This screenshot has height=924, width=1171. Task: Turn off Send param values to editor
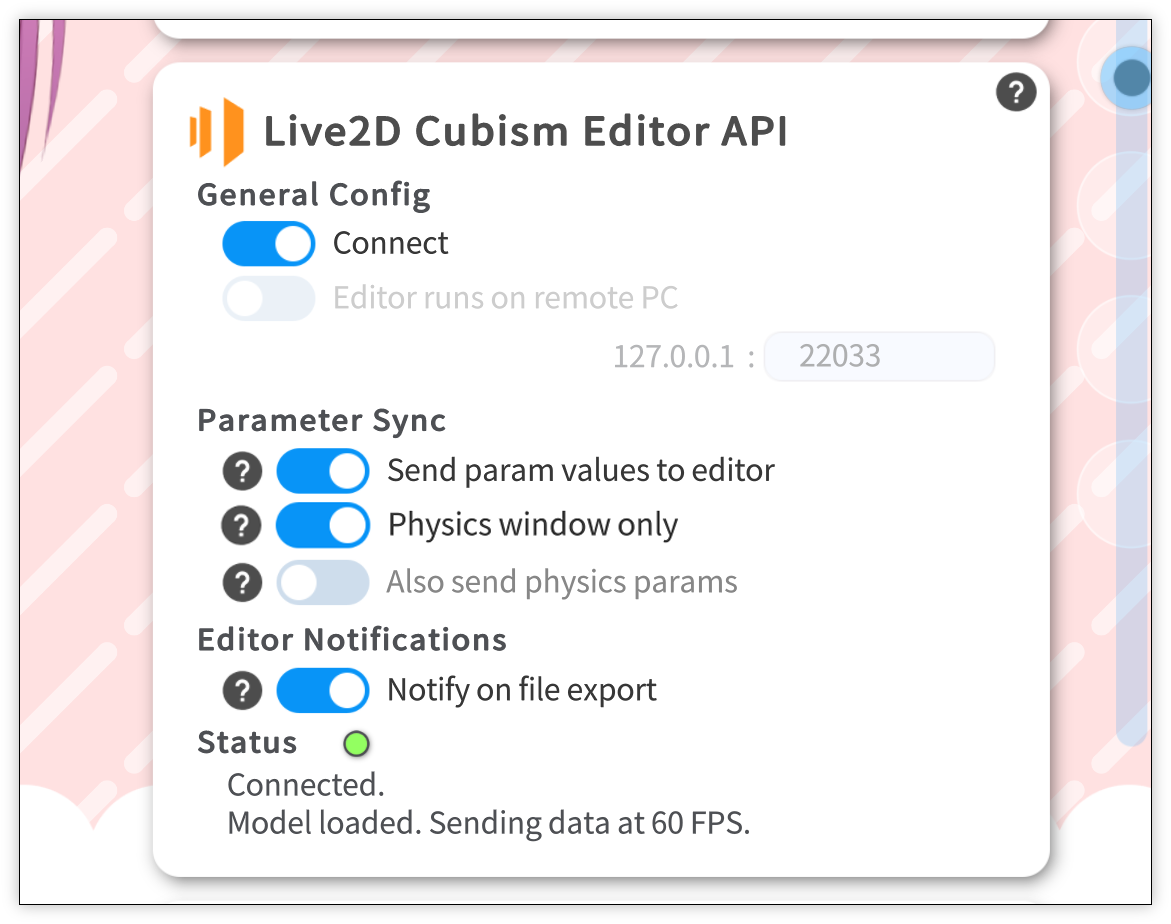pos(322,471)
